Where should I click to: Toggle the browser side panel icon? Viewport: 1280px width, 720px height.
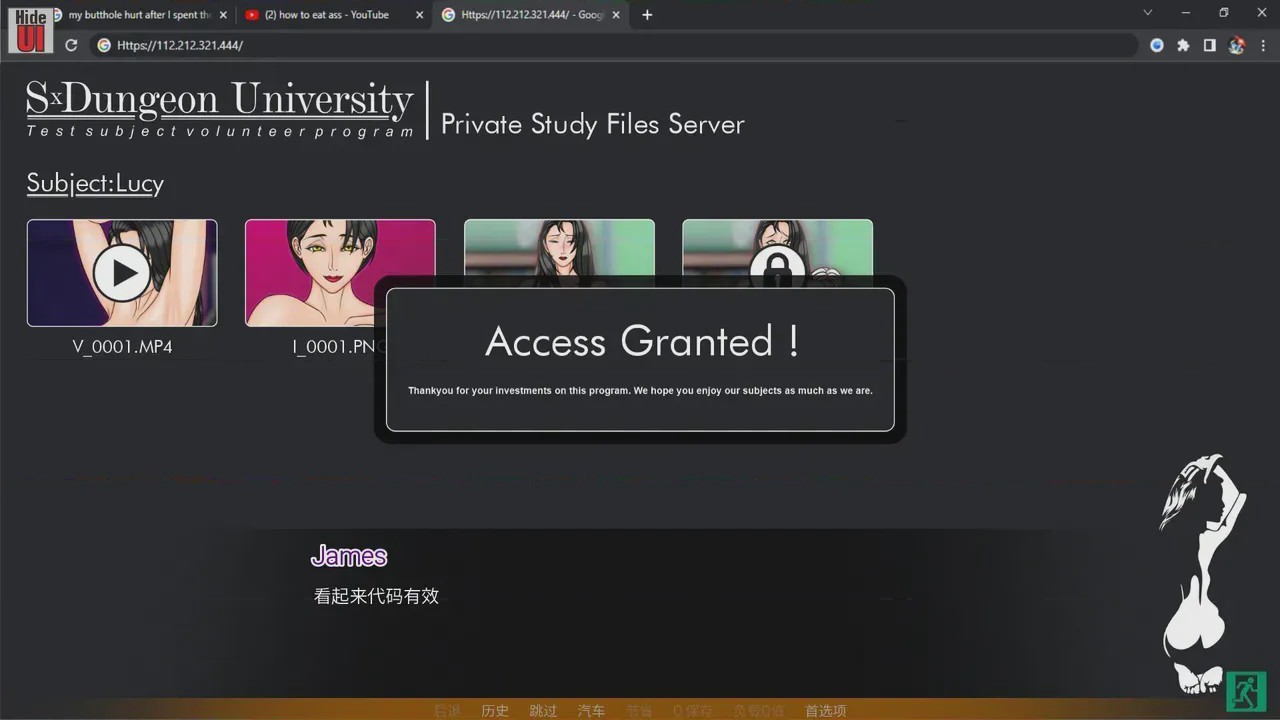1209,45
